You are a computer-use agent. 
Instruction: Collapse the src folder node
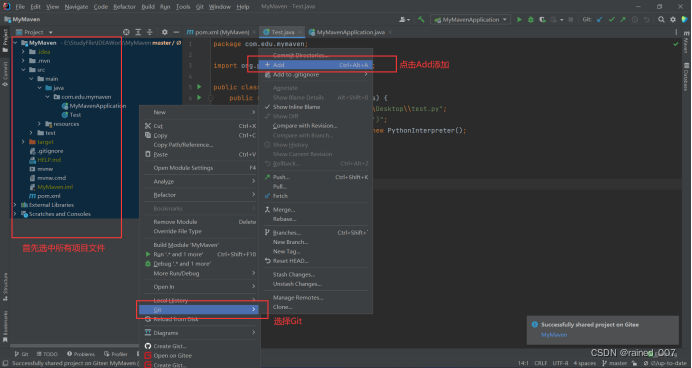23,70
